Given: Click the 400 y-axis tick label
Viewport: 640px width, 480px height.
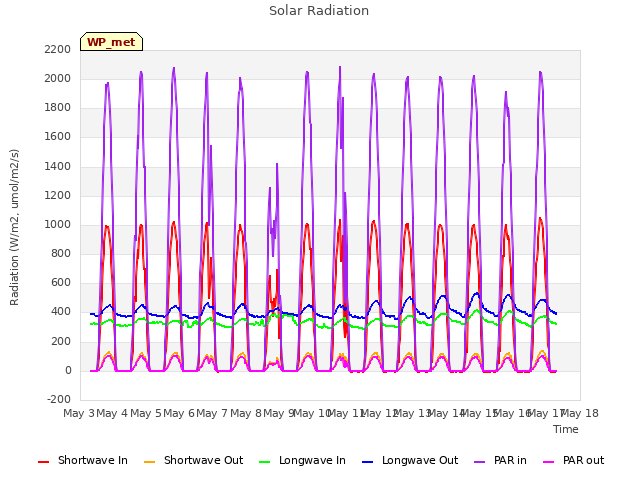Looking at the screenshot, I should point(61,312).
